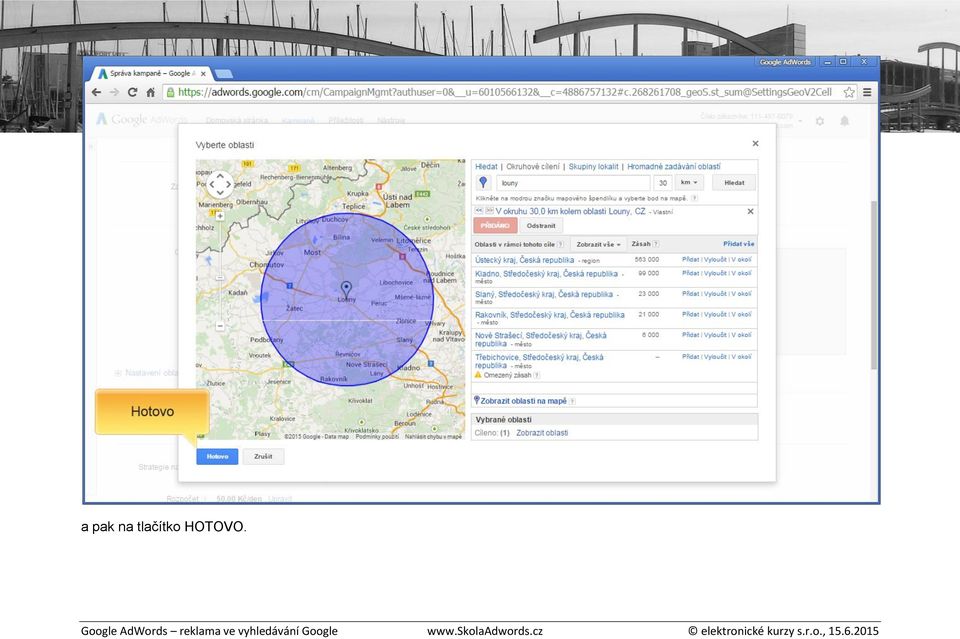Open Kladno, Středočeský kraj link
Image resolution: width=960 pixels, height=639 pixels.
click(546, 274)
